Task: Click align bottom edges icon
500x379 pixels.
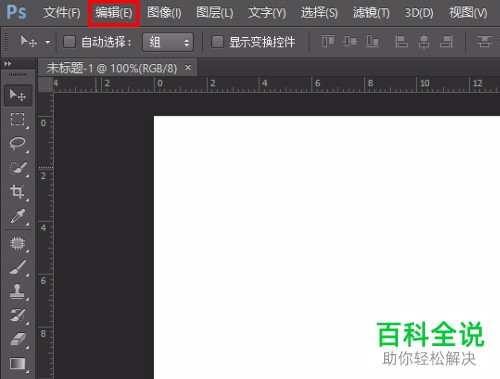Action: click(373, 42)
